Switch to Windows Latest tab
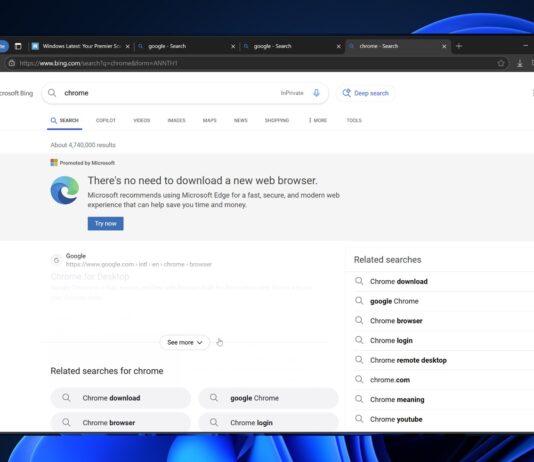Image resolution: width=534 pixels, height=462 pixels. pyautogui.click(x=80, y=46)
